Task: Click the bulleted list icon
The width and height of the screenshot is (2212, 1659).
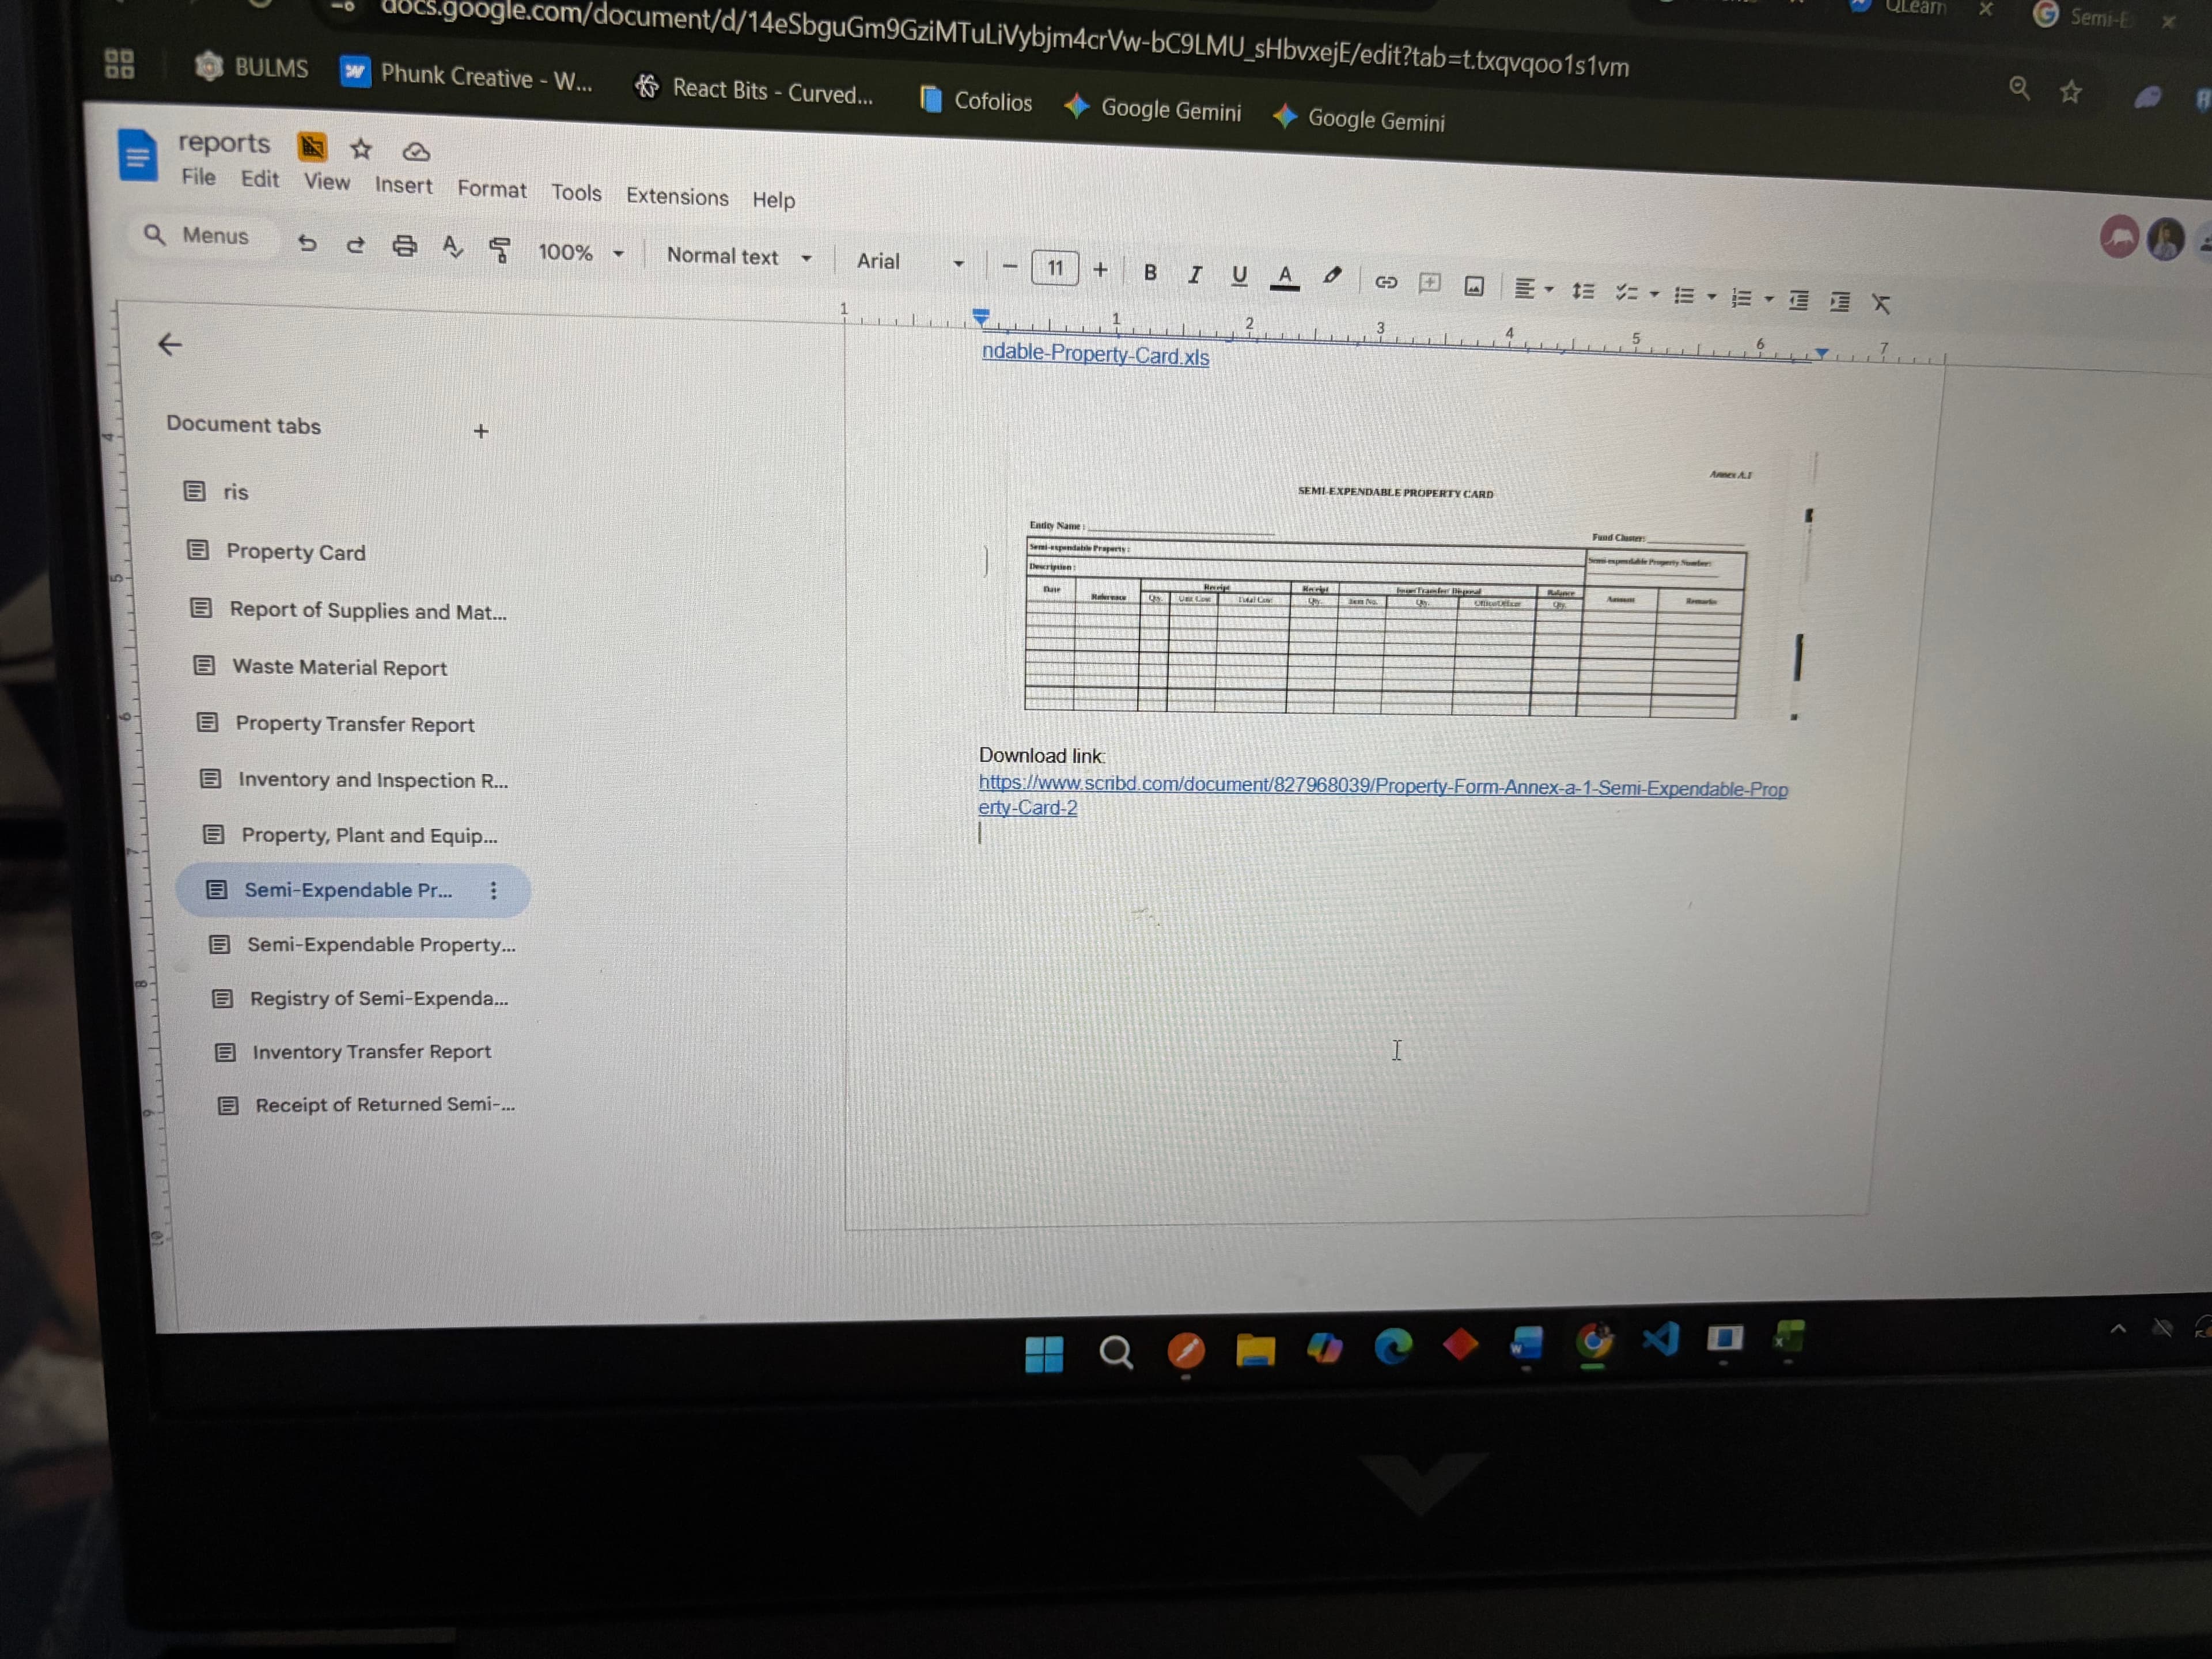Action: [1684, 296]
